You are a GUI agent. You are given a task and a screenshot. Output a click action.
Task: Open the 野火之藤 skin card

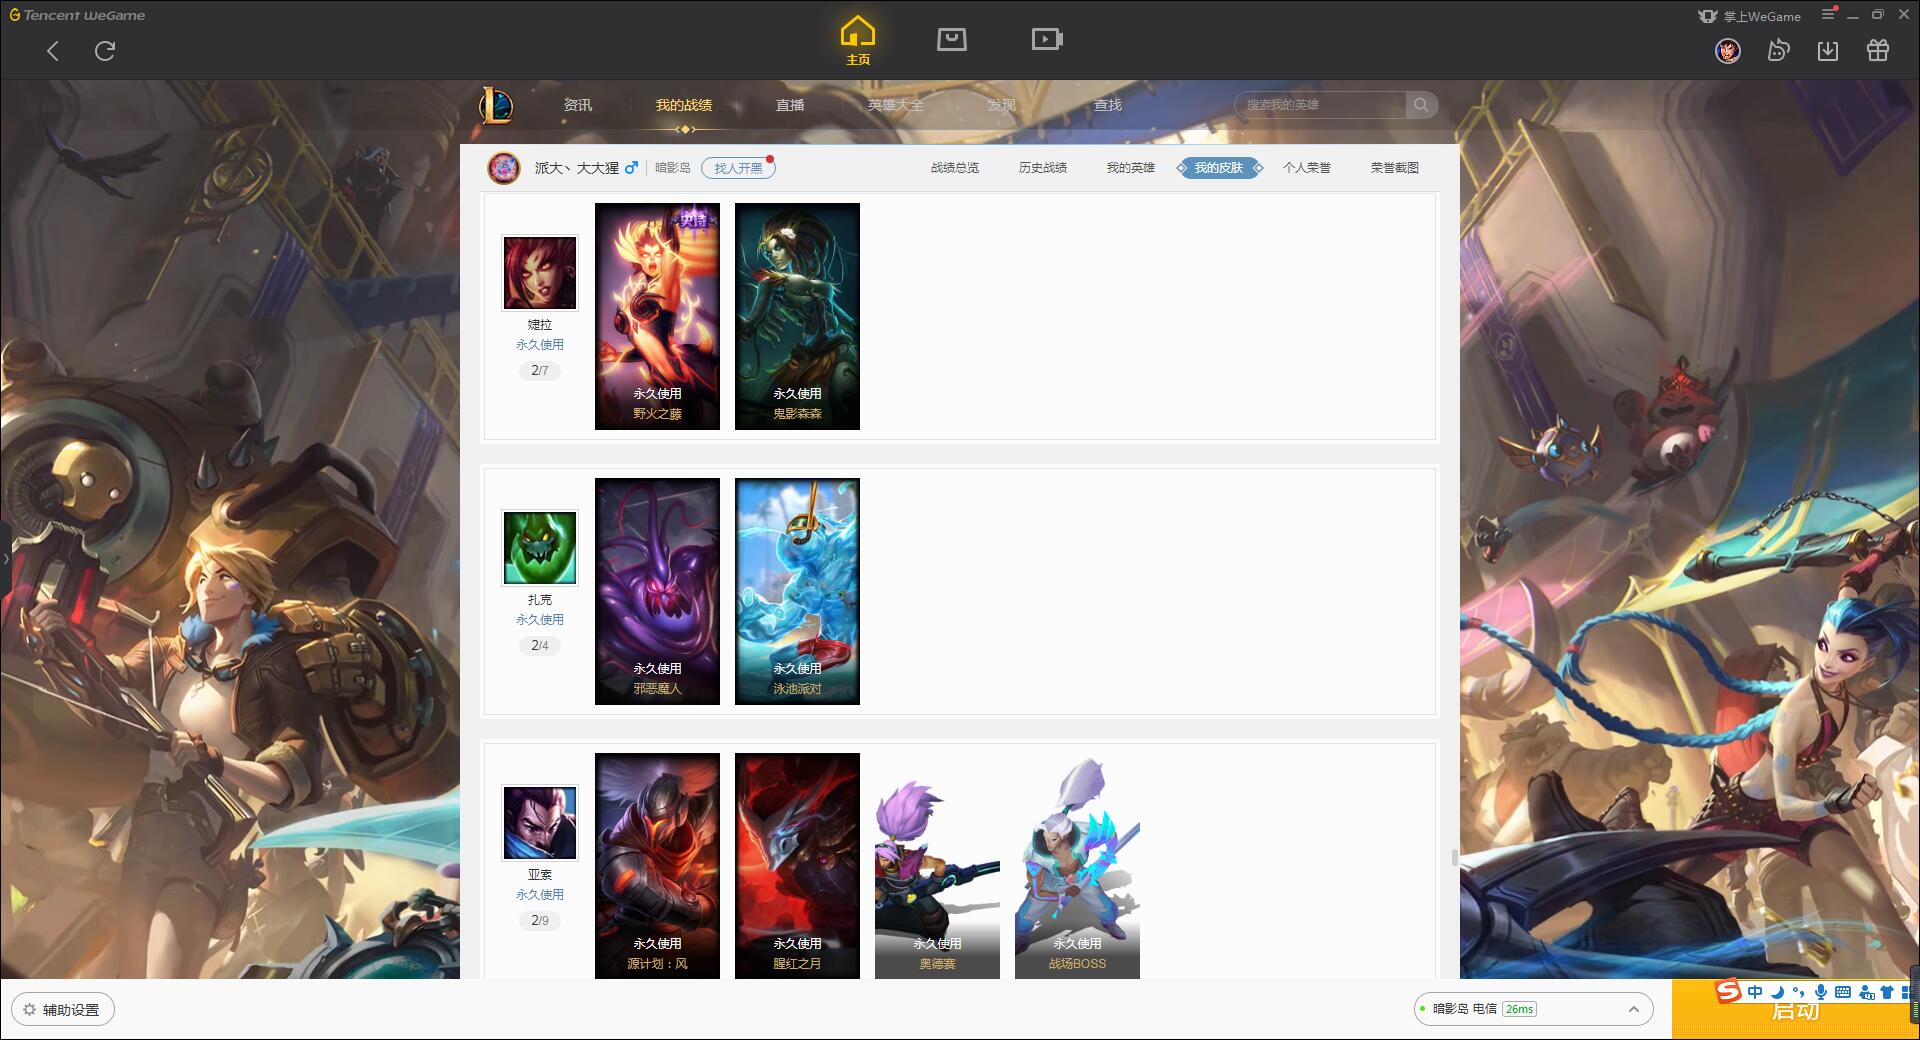point(657,316)
